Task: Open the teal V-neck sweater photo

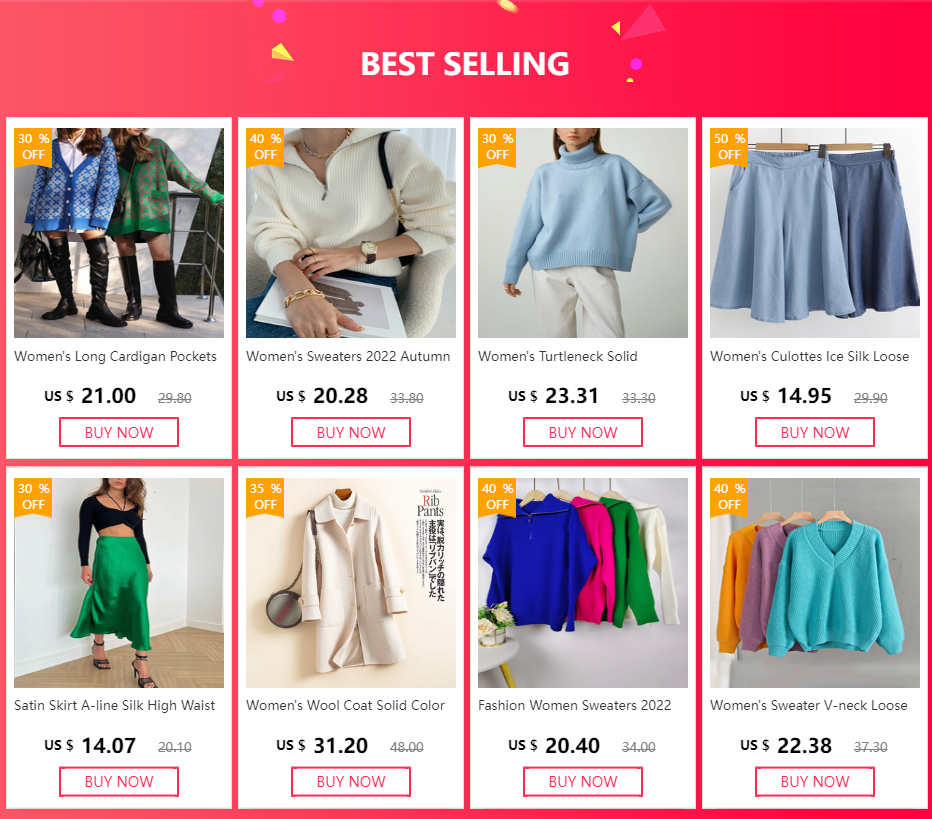Action: 815,583
